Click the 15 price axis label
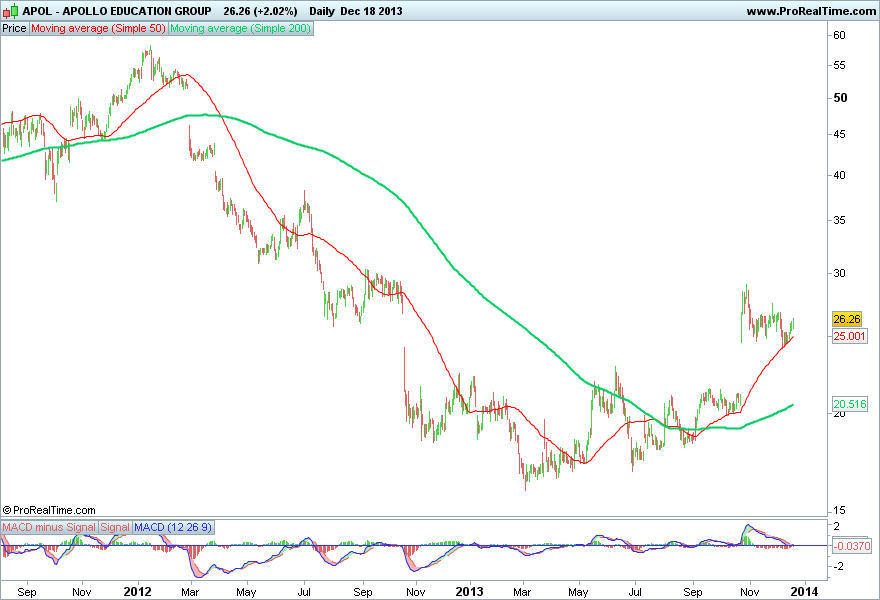Image resolution: width=880 pixels, height=600 pixels. (840, 511)
